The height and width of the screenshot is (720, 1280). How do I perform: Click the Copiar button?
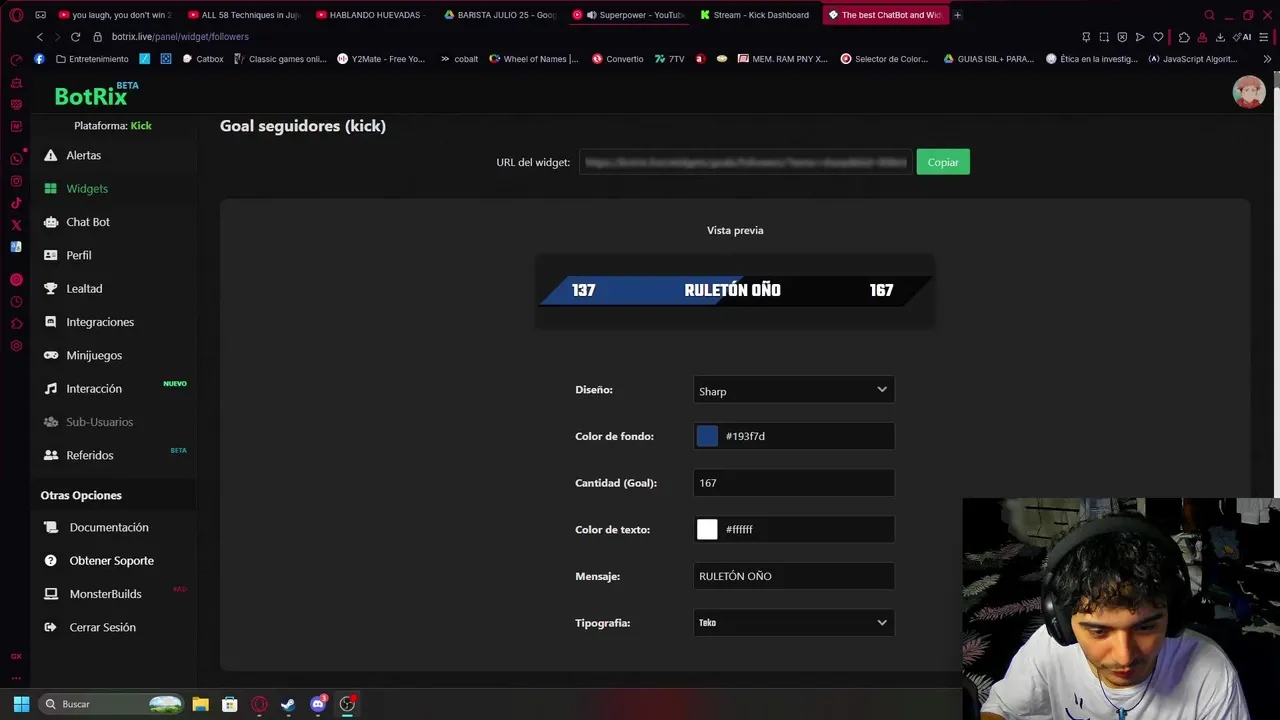943,162
